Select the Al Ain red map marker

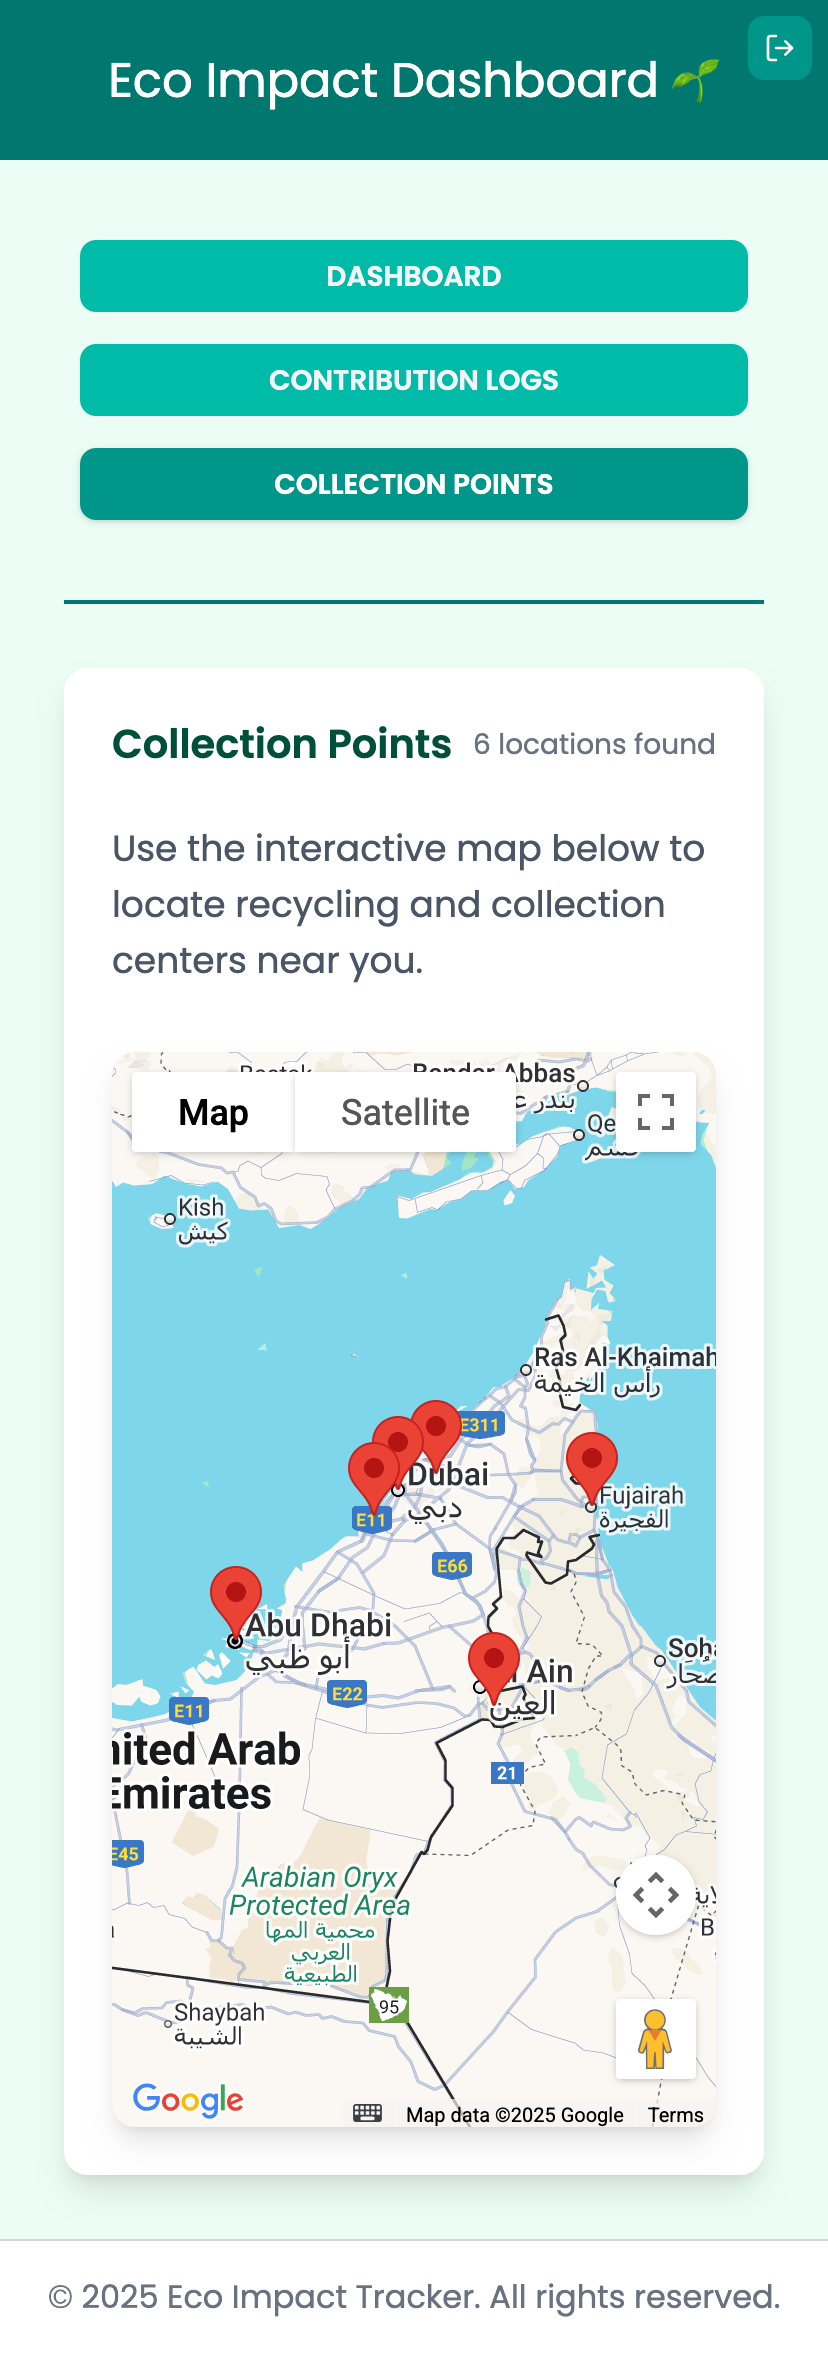point(494,1661)
